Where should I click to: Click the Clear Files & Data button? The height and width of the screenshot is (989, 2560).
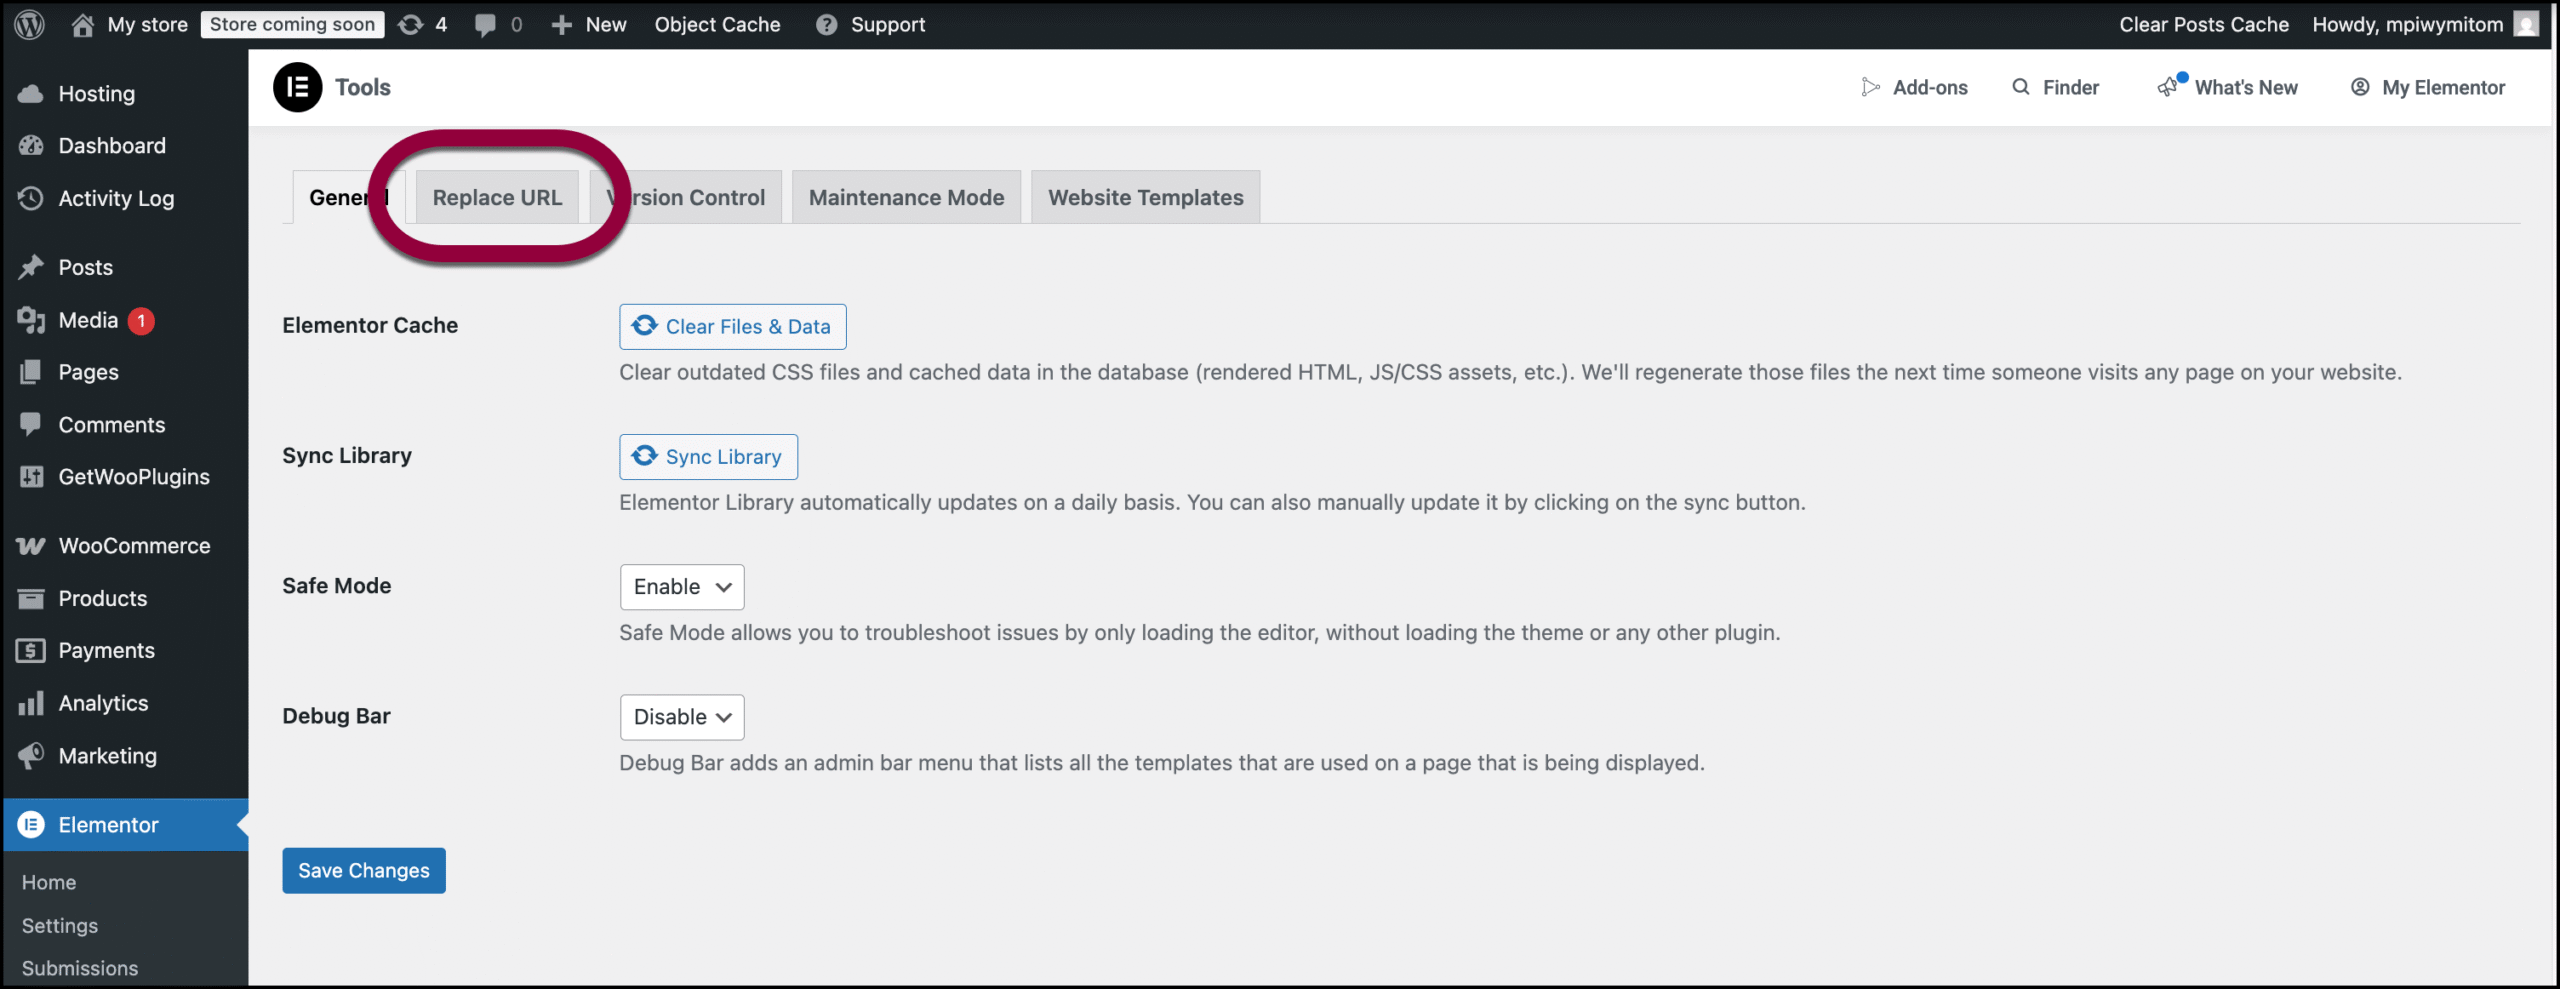(733, 327)
